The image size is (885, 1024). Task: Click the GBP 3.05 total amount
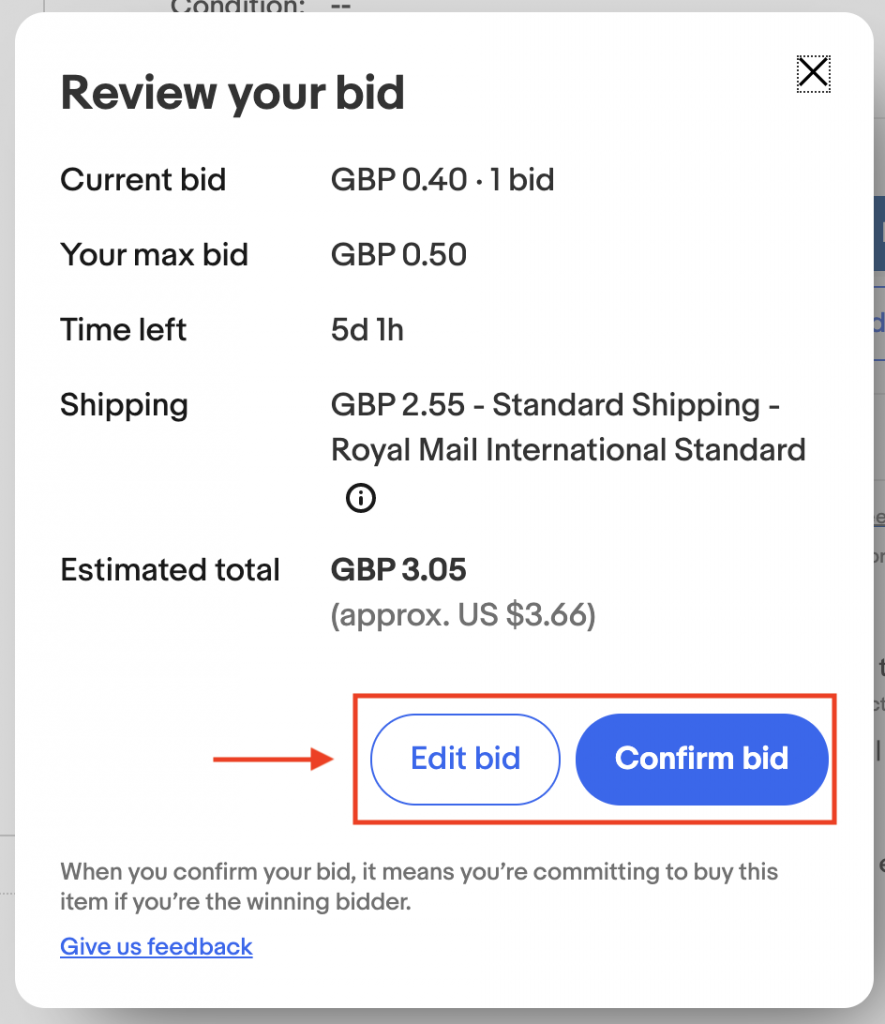pyautogui.click(x=398, y=570)
